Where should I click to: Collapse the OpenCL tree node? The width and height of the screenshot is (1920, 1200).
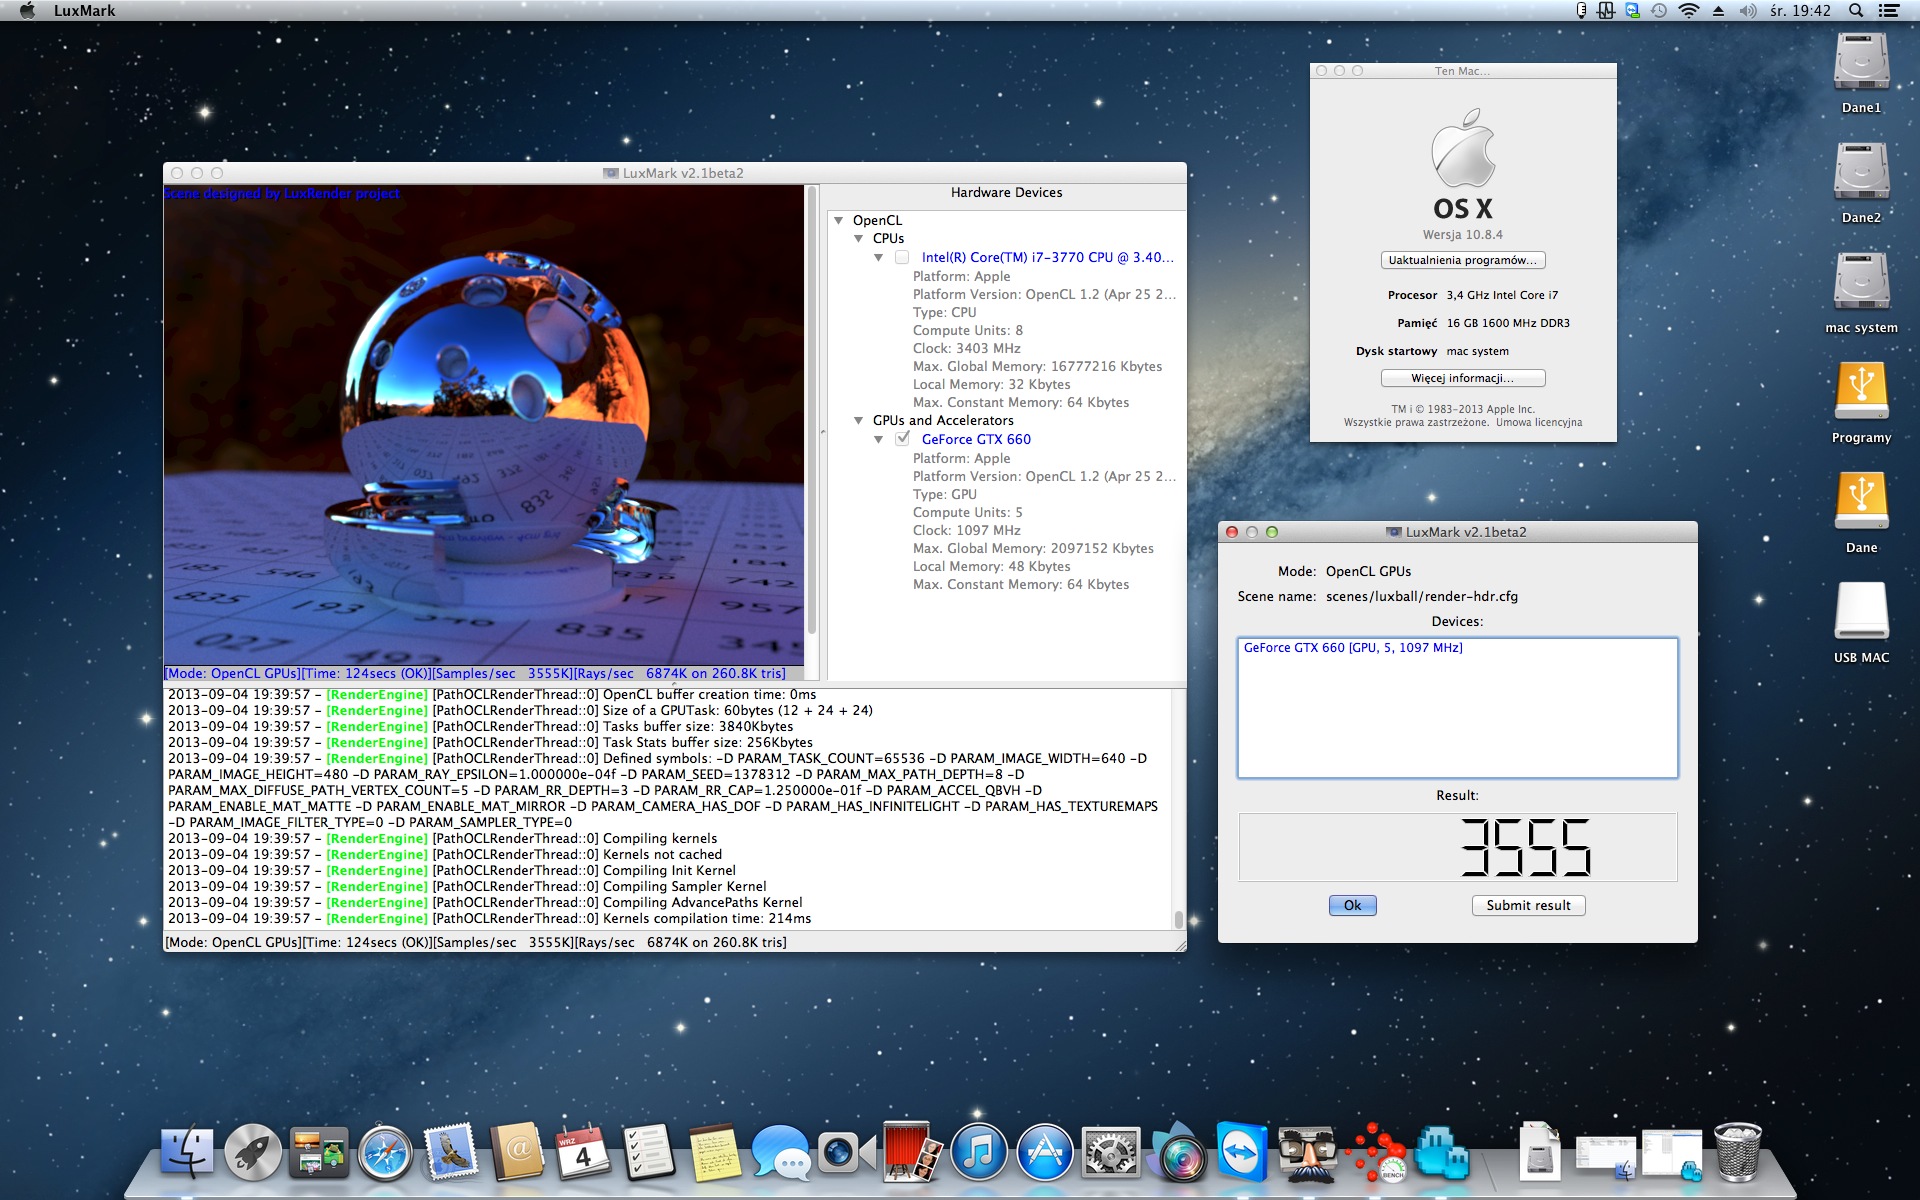(839, 220)
